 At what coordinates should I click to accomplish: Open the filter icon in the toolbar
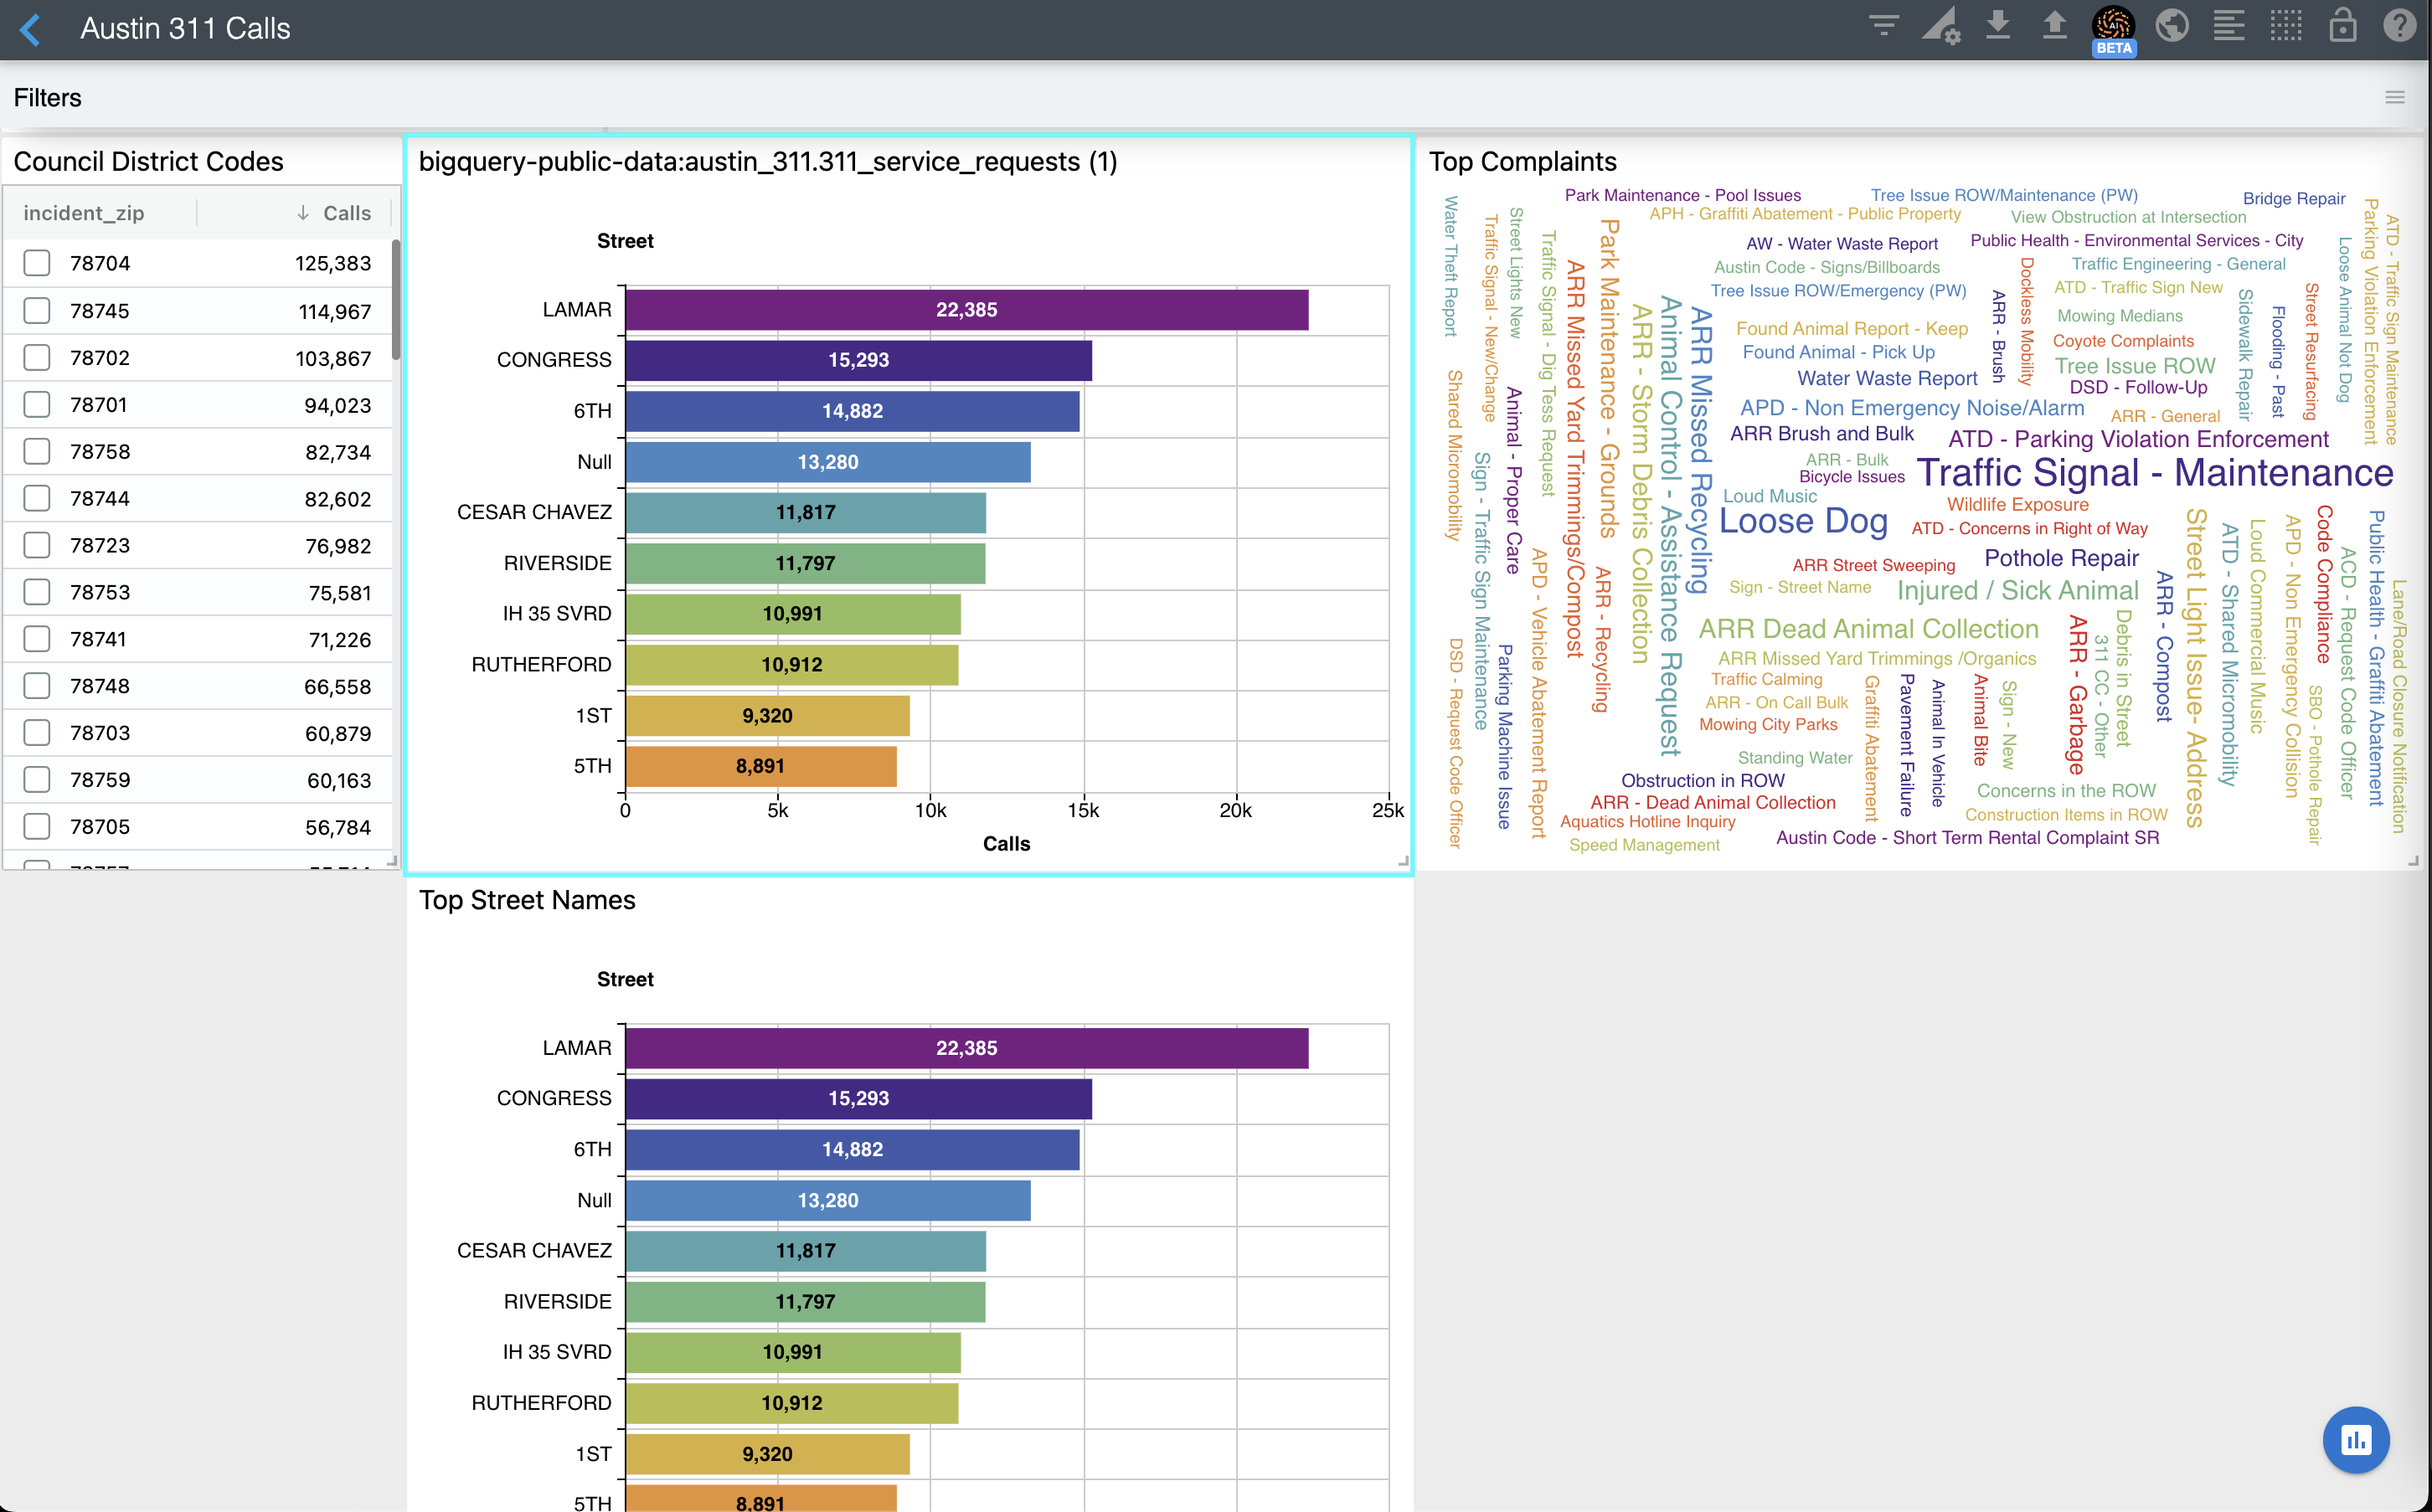(1883, 25)
